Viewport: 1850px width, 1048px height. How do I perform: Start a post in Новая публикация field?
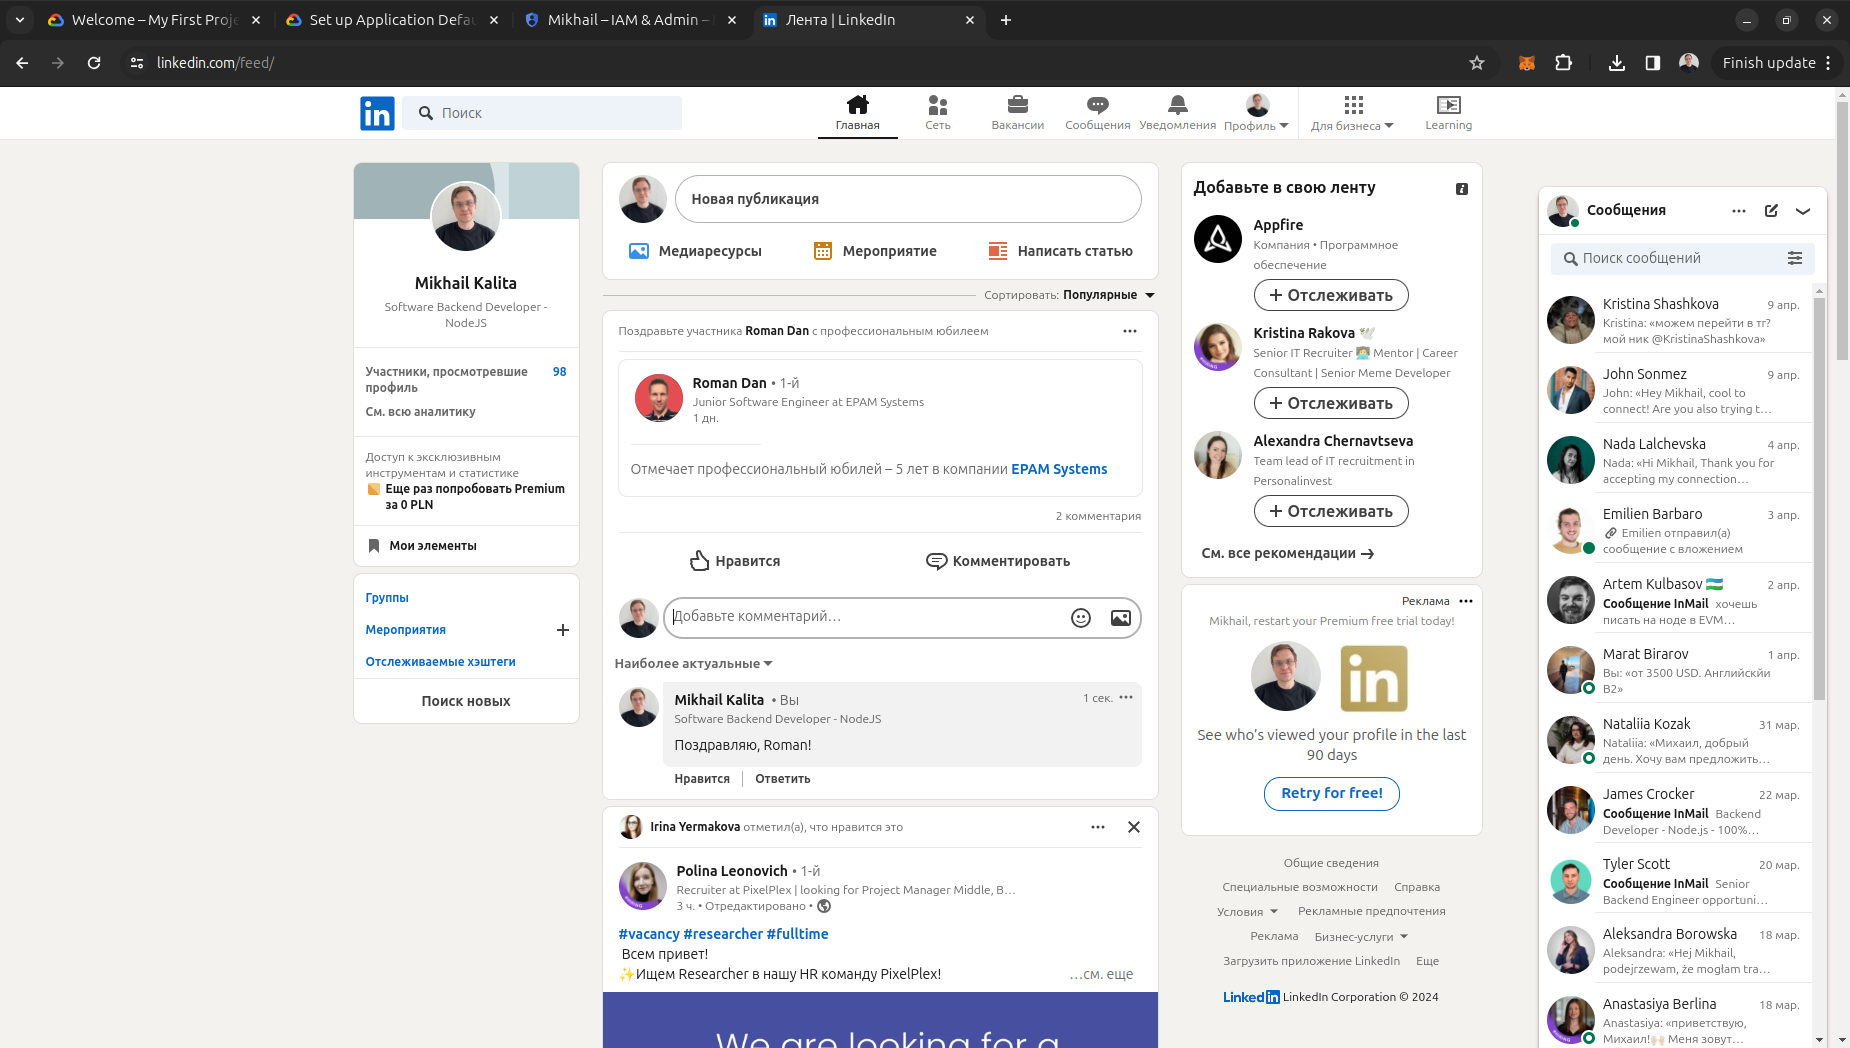coord(908,199)
